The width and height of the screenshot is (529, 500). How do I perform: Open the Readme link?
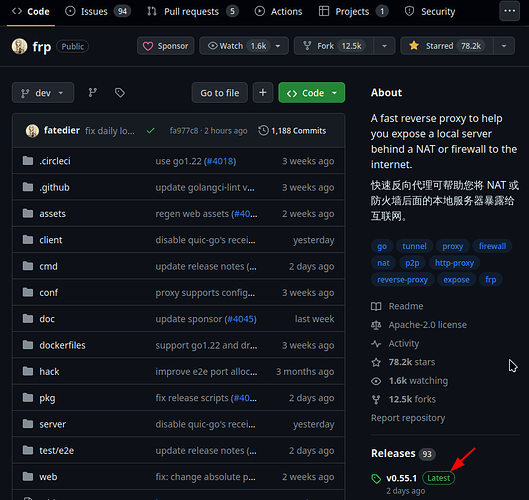pyautogui.click(x=406, y=306)
